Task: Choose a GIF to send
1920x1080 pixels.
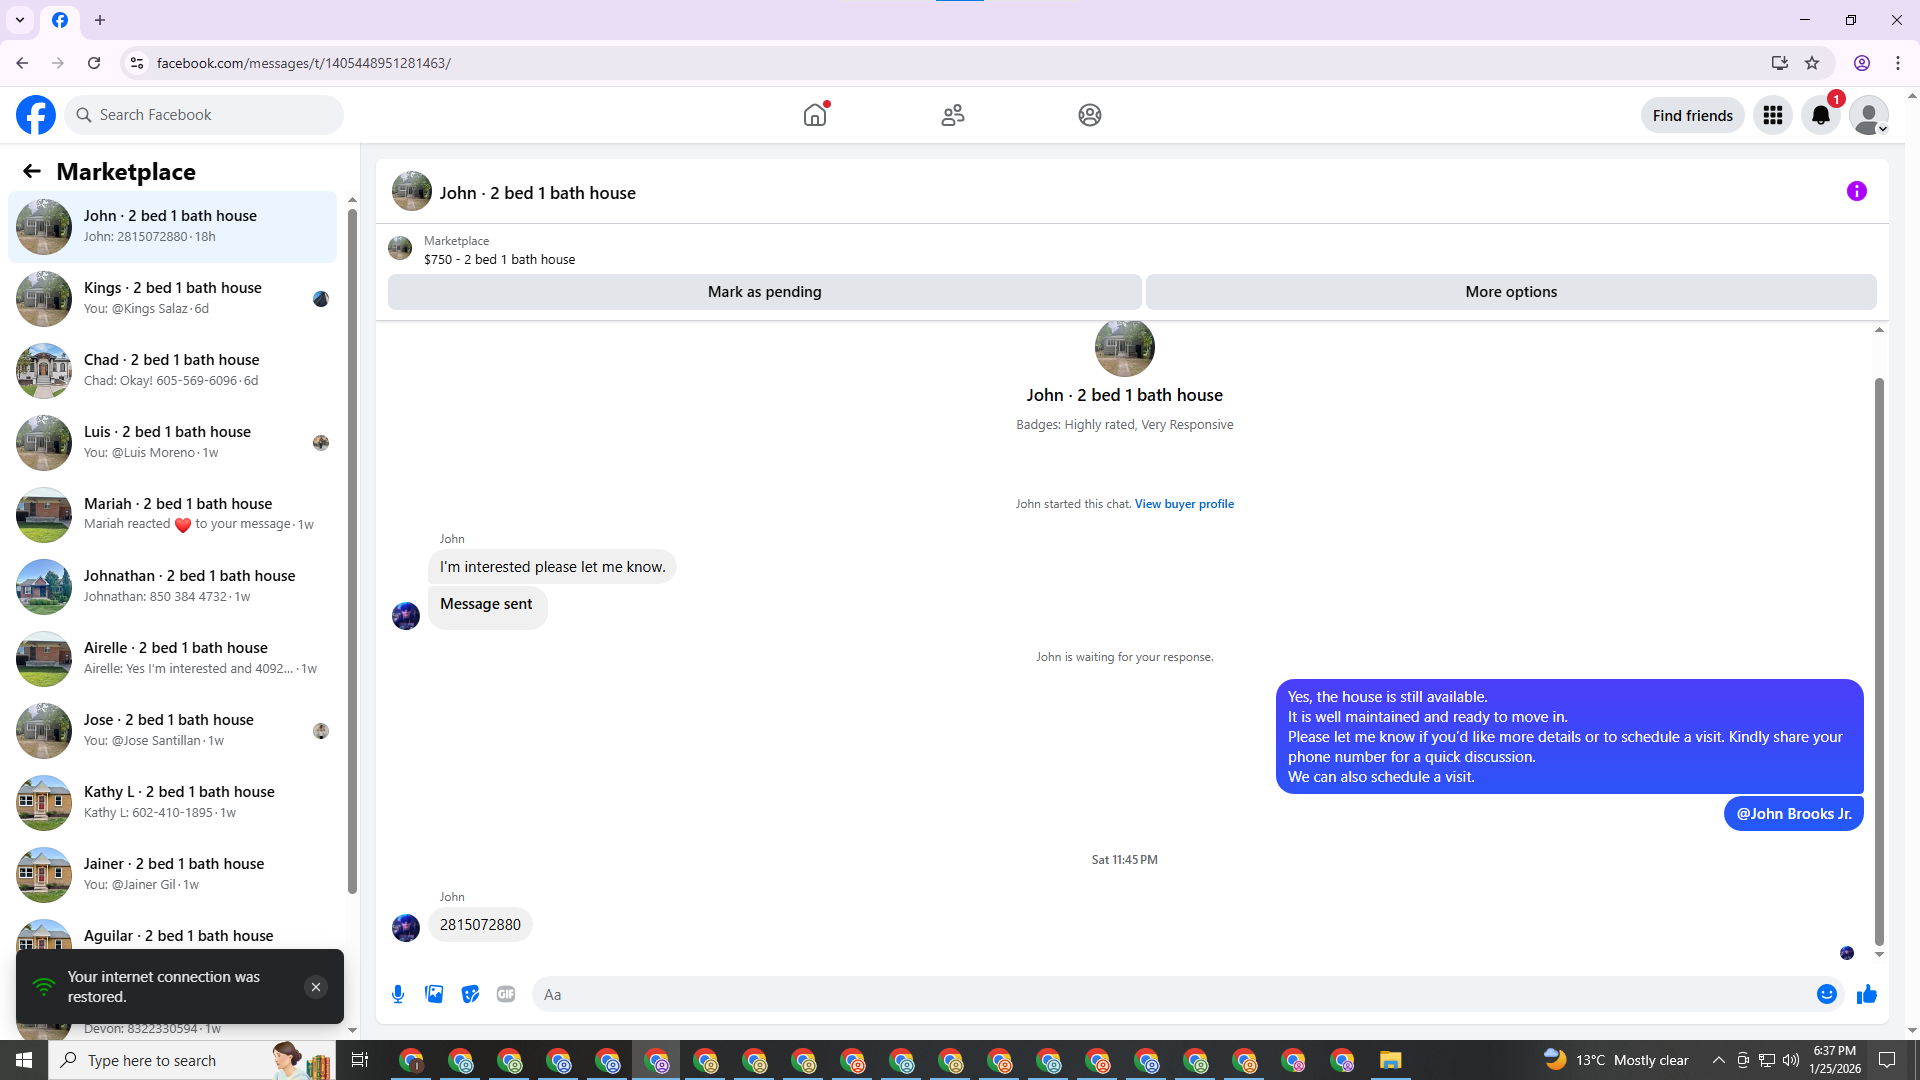Action: coord(506,994)
